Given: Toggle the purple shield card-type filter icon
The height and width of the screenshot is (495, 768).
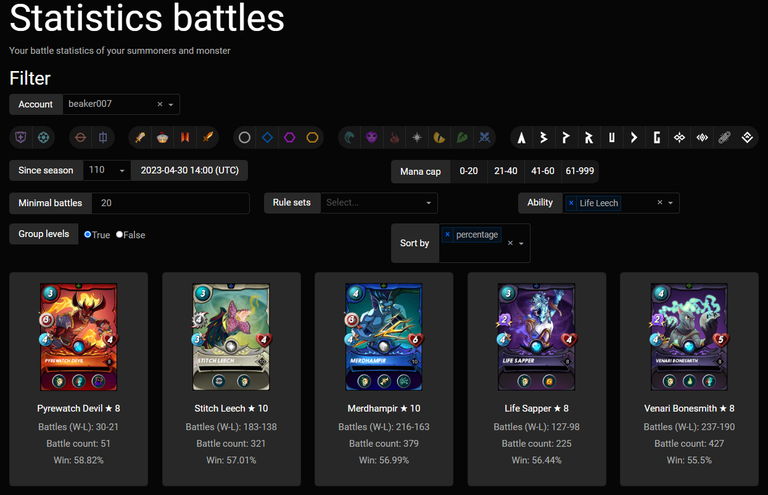Looking at the screenshot, I should [x=21, y=138].
